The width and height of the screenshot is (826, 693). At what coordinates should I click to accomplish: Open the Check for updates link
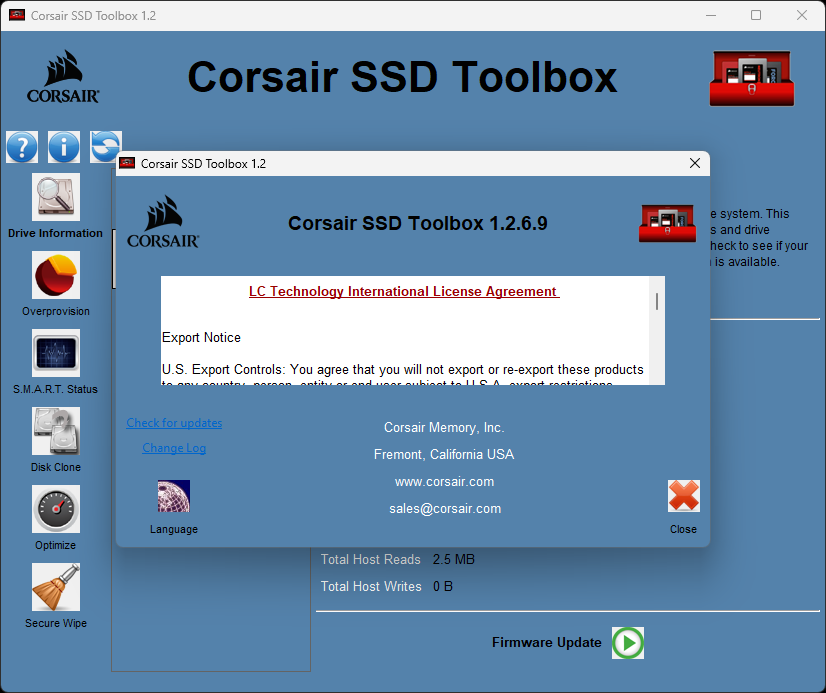[173, 422]
